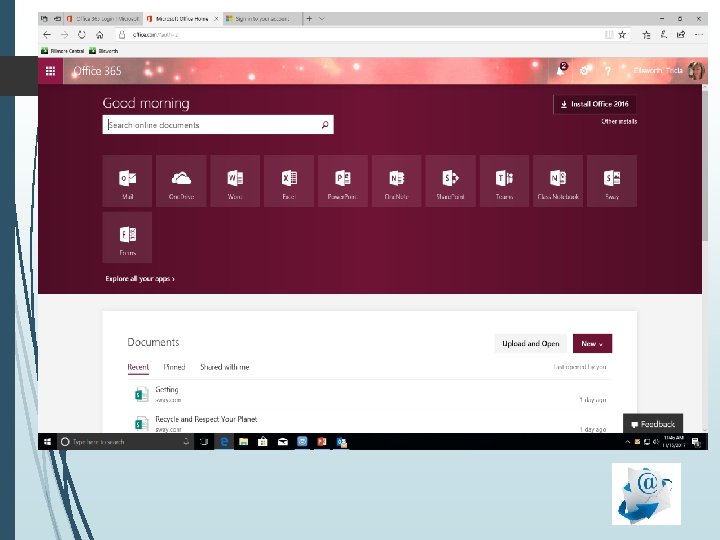
Task: Open Task View on taskbar
Action: click(x=204, y=442)
